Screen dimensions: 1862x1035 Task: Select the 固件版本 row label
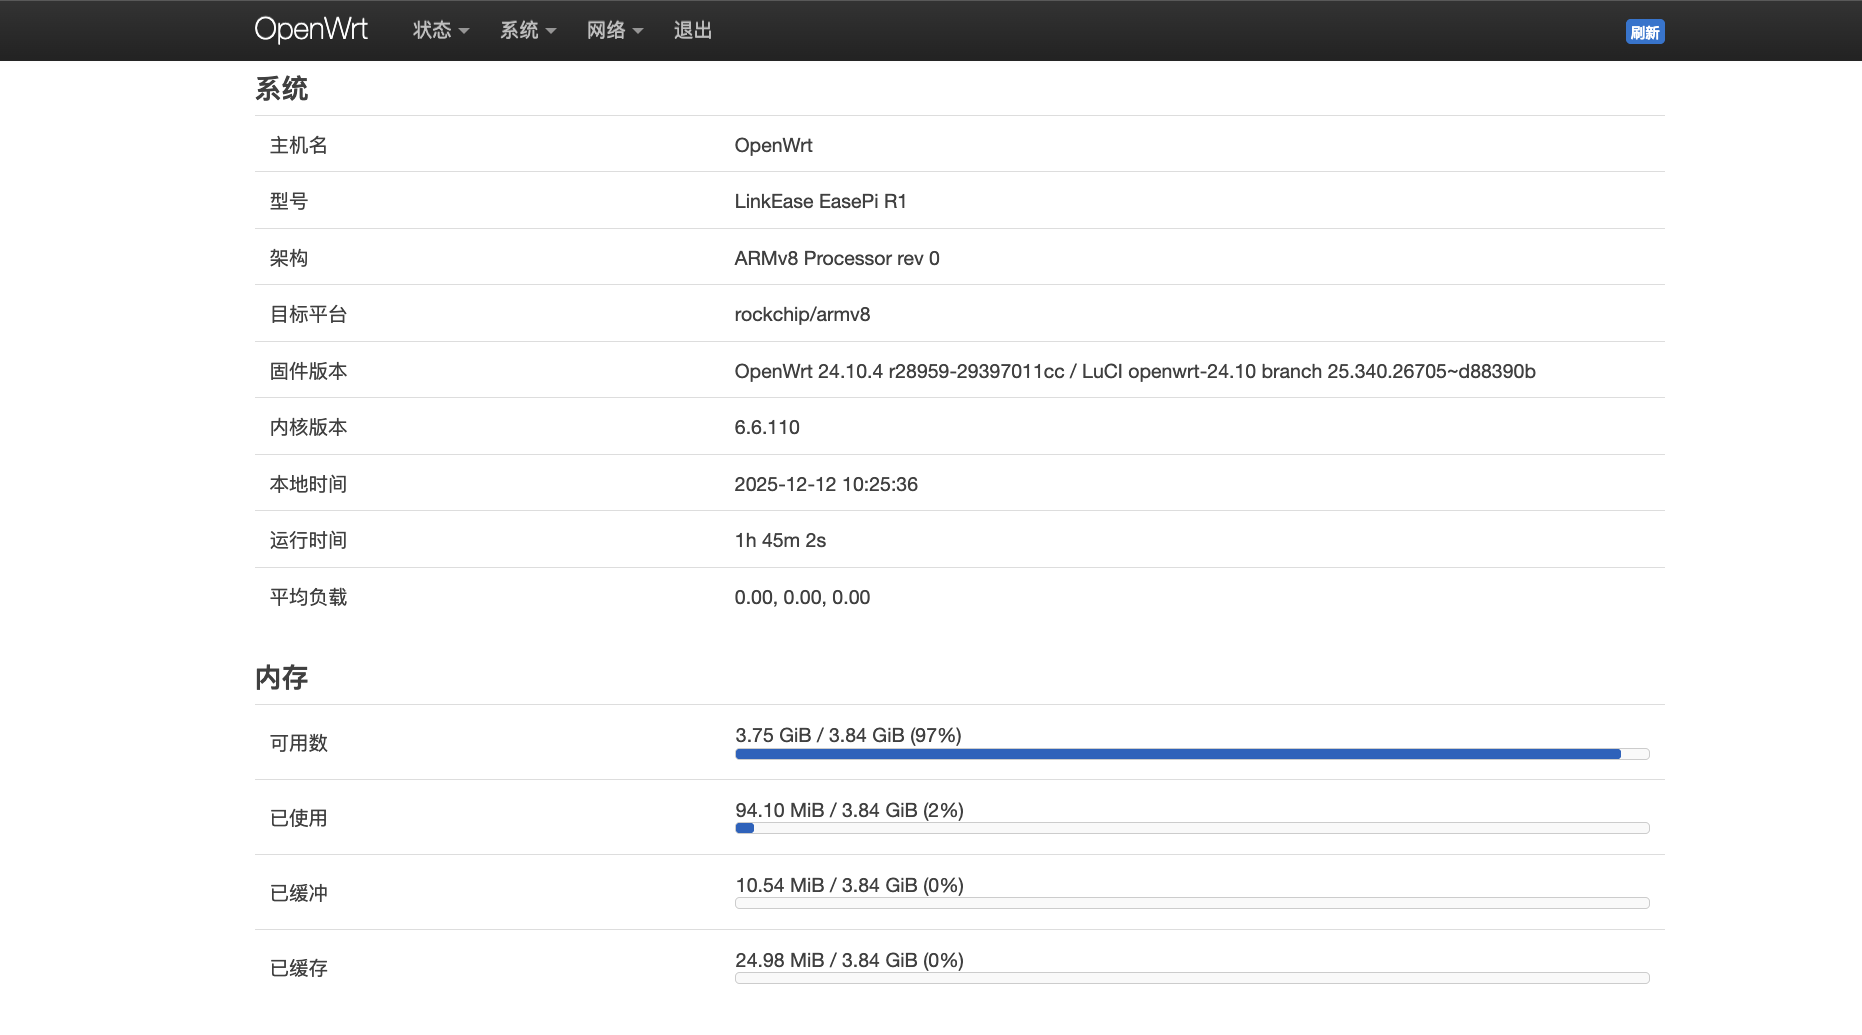(309, 371)
